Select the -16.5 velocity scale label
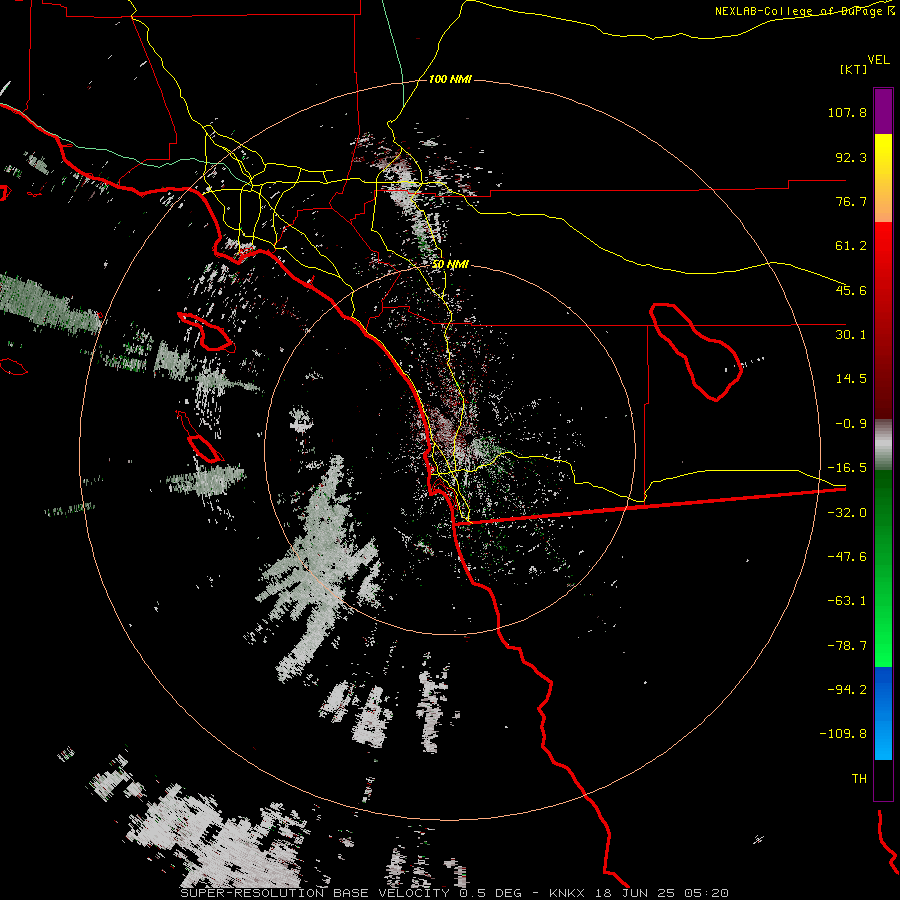This screenshot has height=900, width=900. 847,468
